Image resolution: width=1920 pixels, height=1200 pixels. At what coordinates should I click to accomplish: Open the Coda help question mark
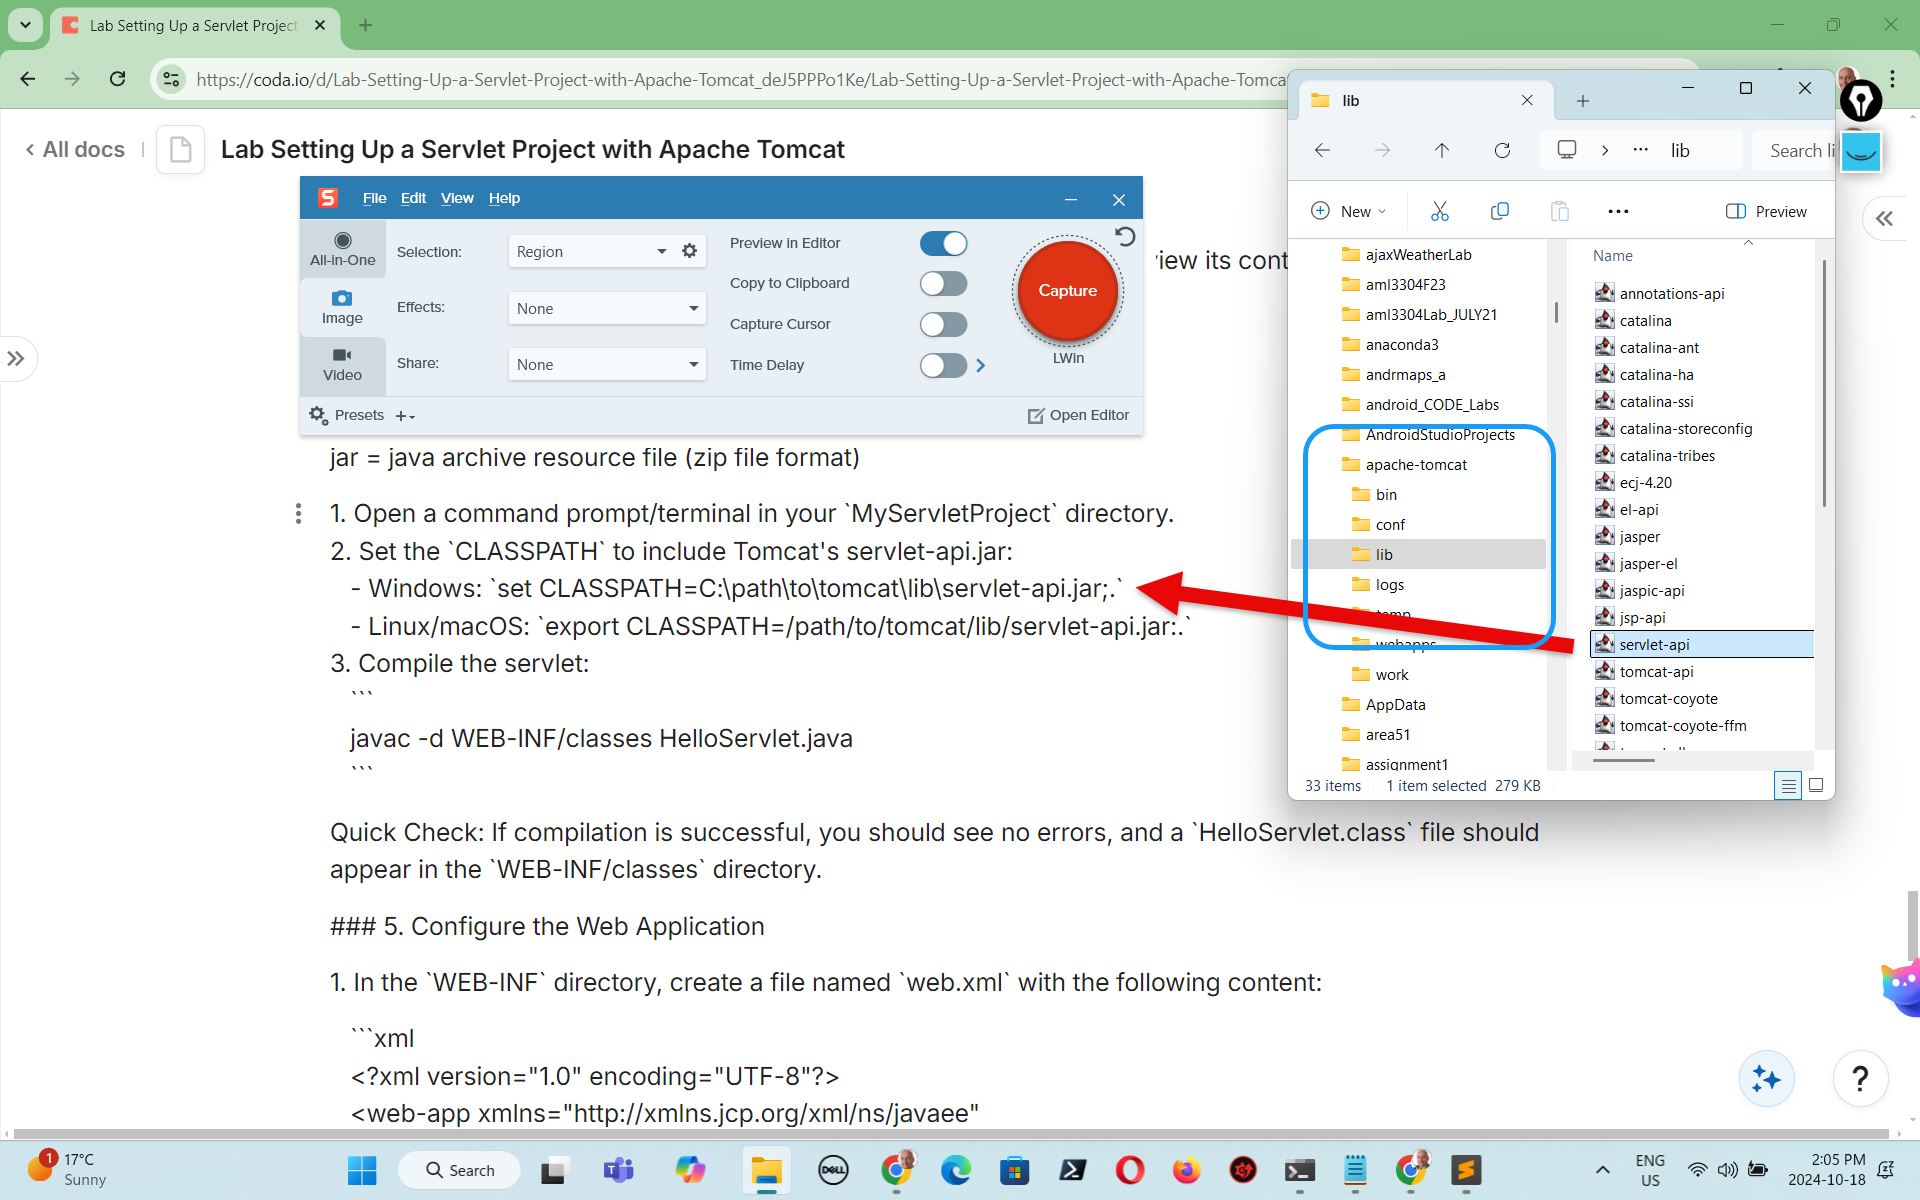coord(1860,1079)
